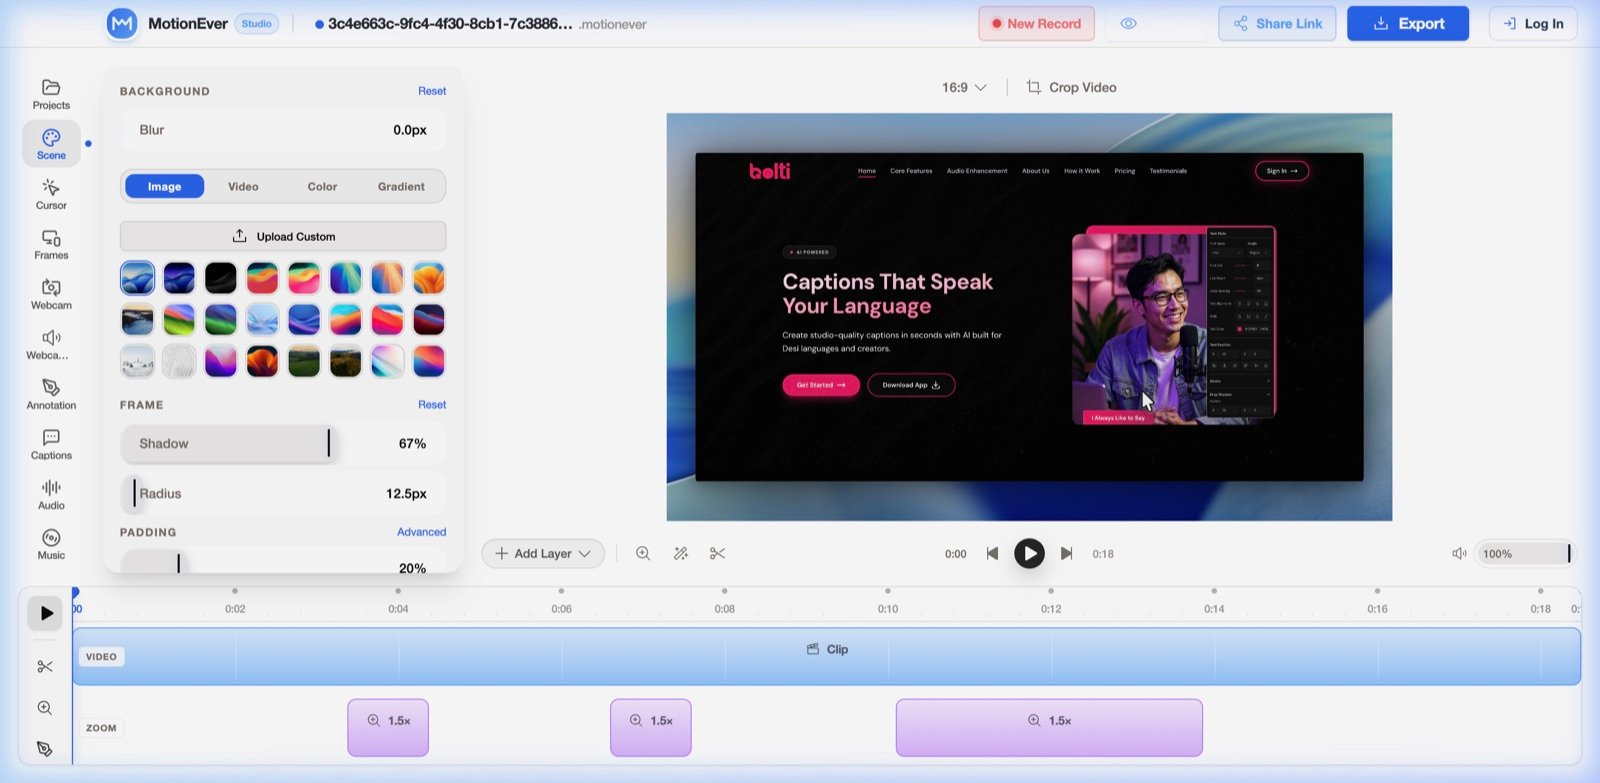Viewport: 1600px width, 783px height.
Task: Open the Annotation tool in sidebar
Action: pyautogui.click(x=51, y=394)
